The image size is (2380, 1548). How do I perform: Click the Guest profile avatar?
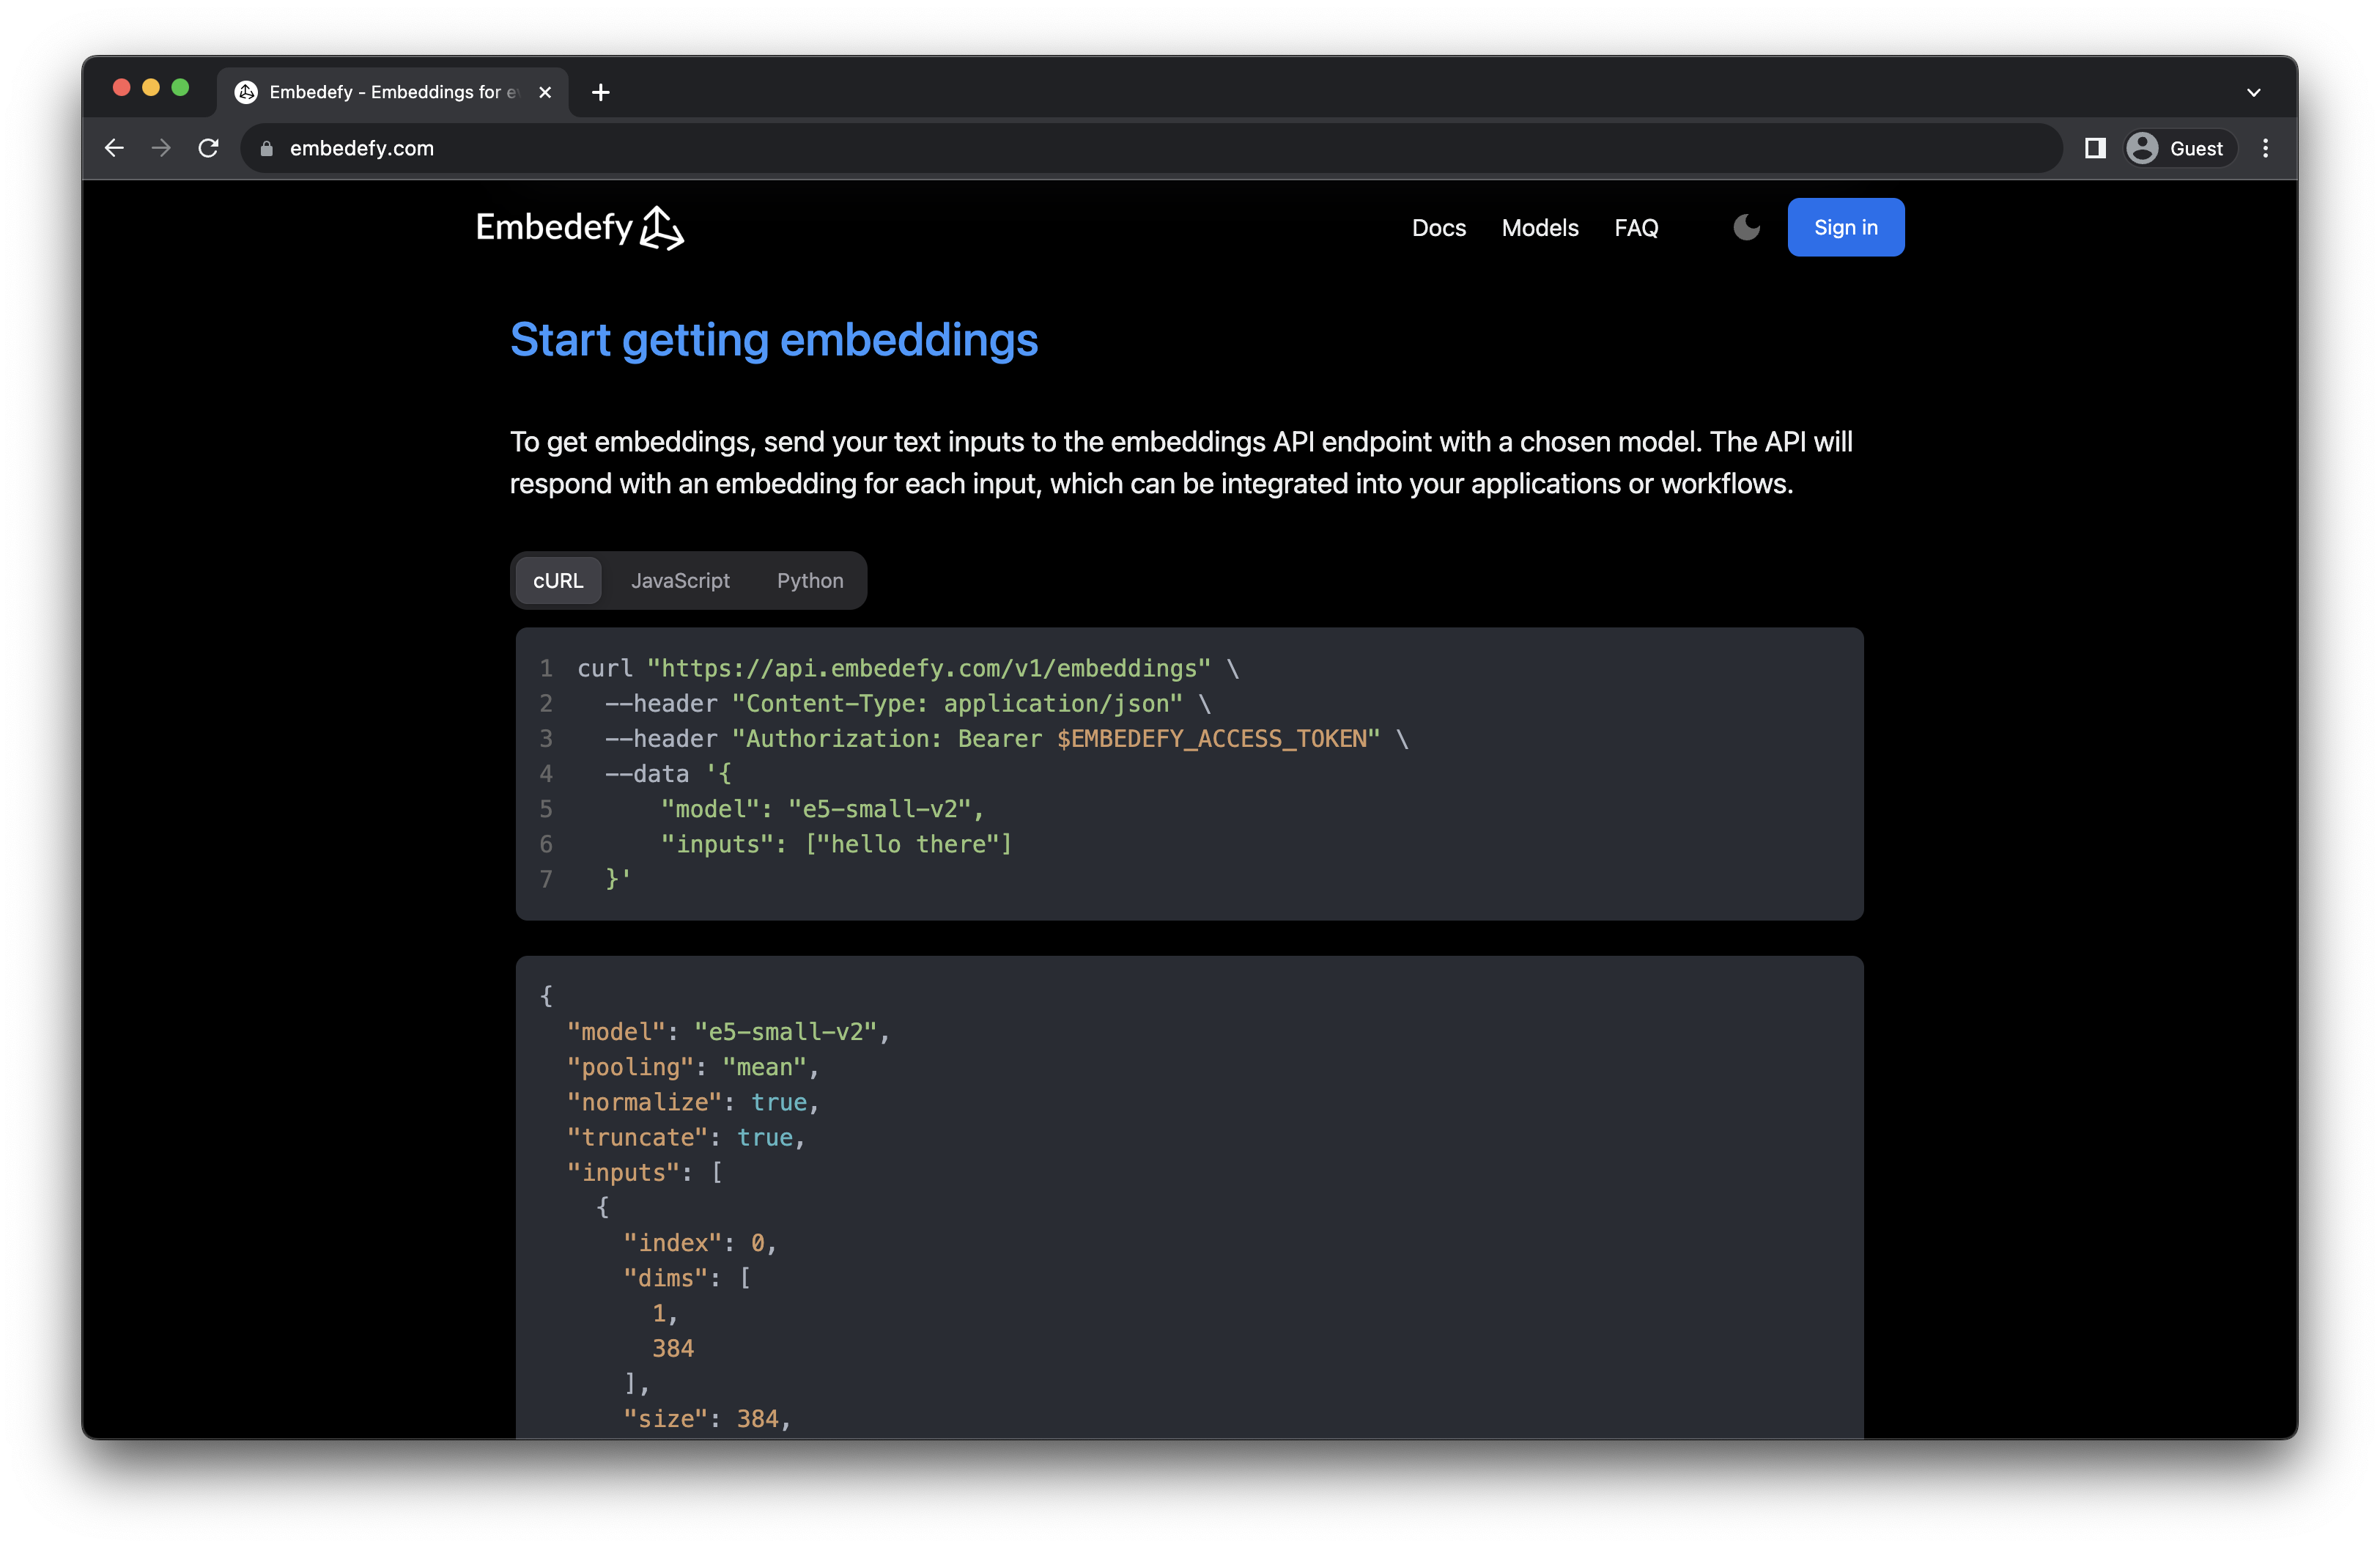(x=2143, y=148)
